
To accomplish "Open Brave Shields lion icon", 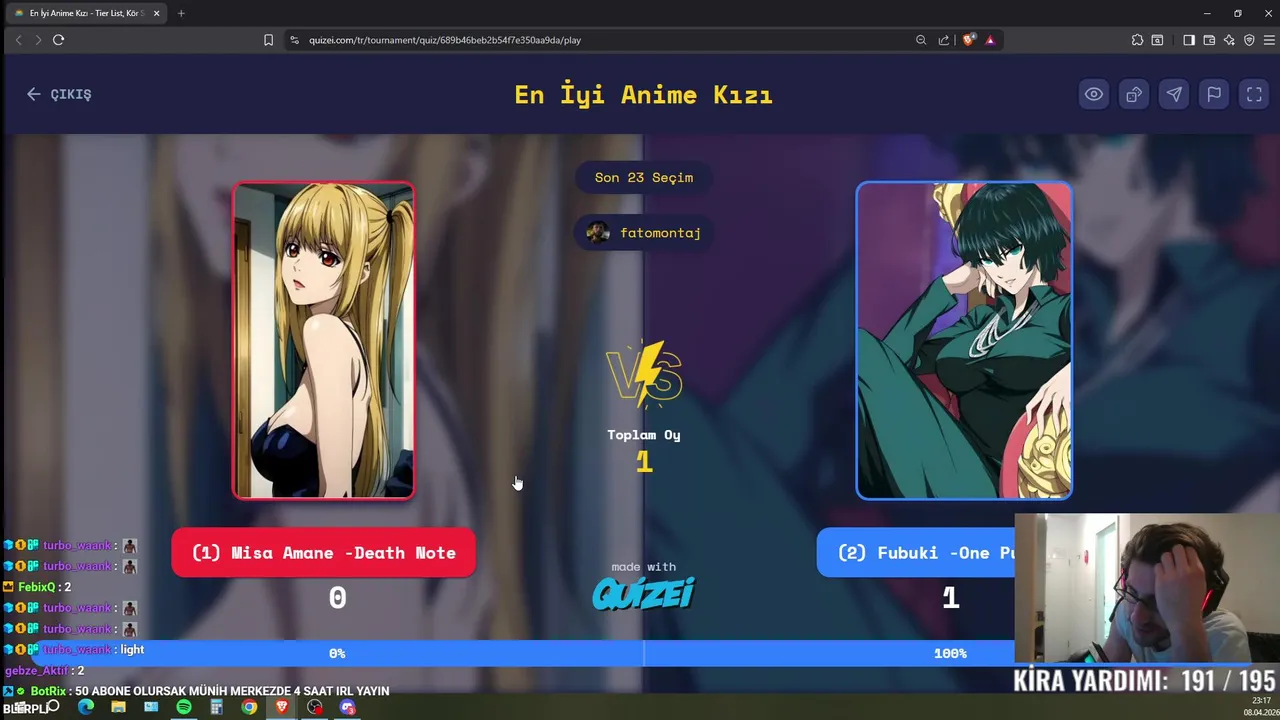I will (968, 40).
